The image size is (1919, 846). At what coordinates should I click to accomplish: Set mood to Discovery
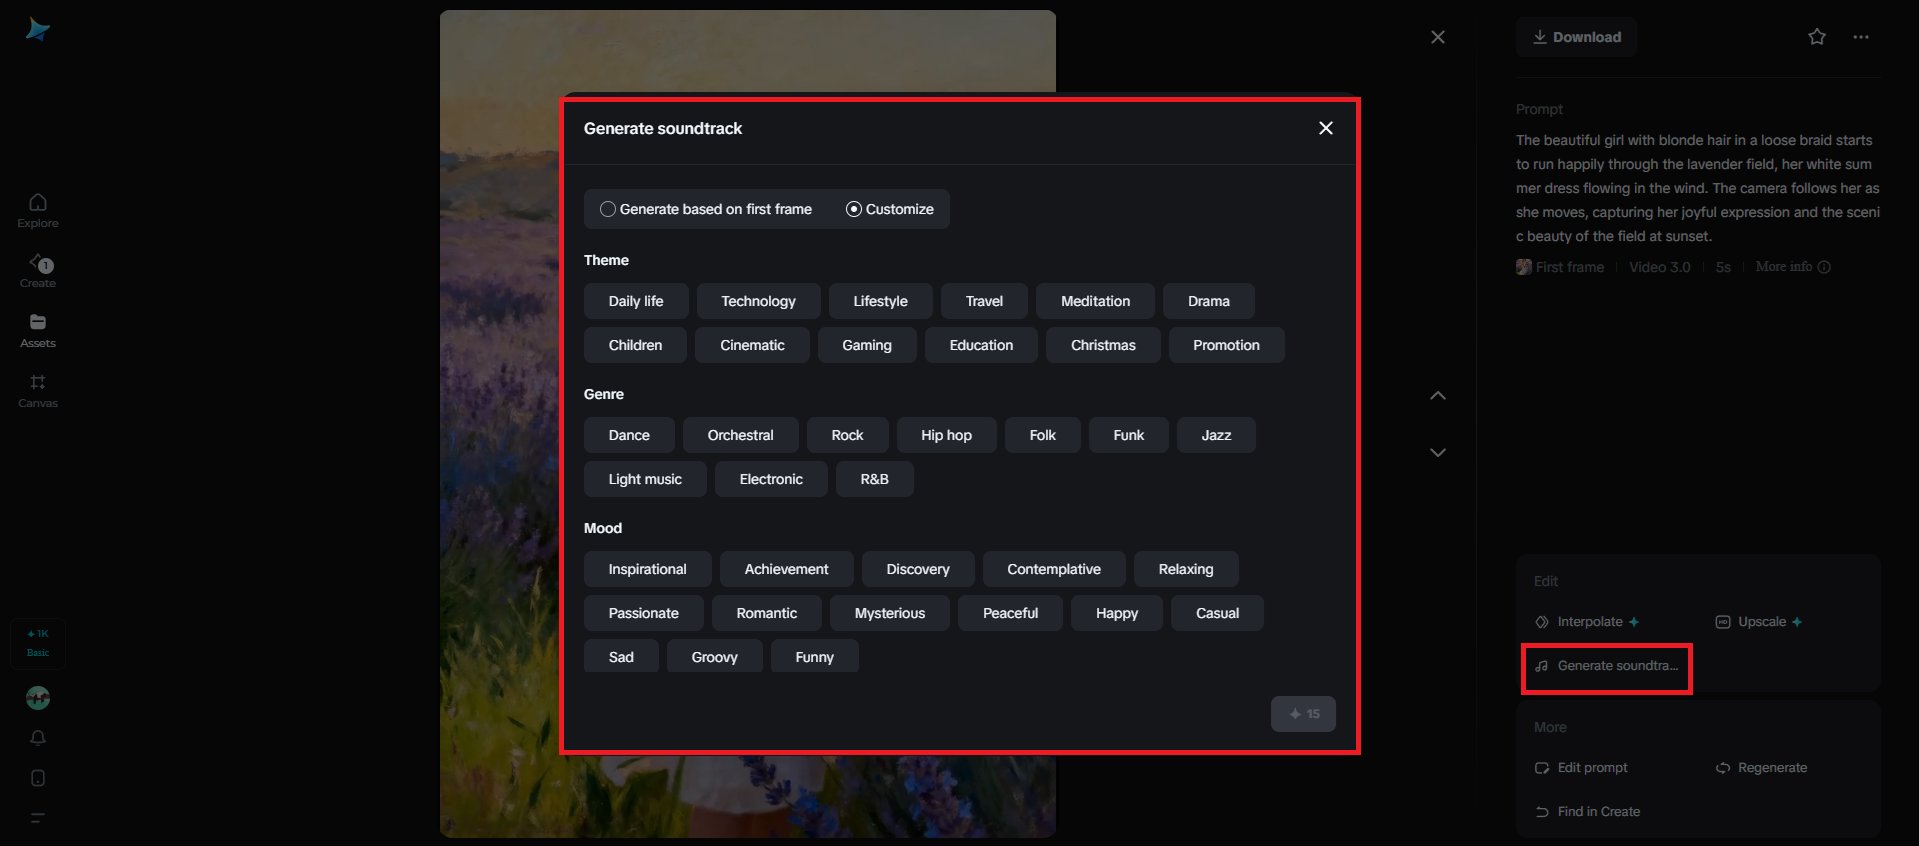point(918,569)
